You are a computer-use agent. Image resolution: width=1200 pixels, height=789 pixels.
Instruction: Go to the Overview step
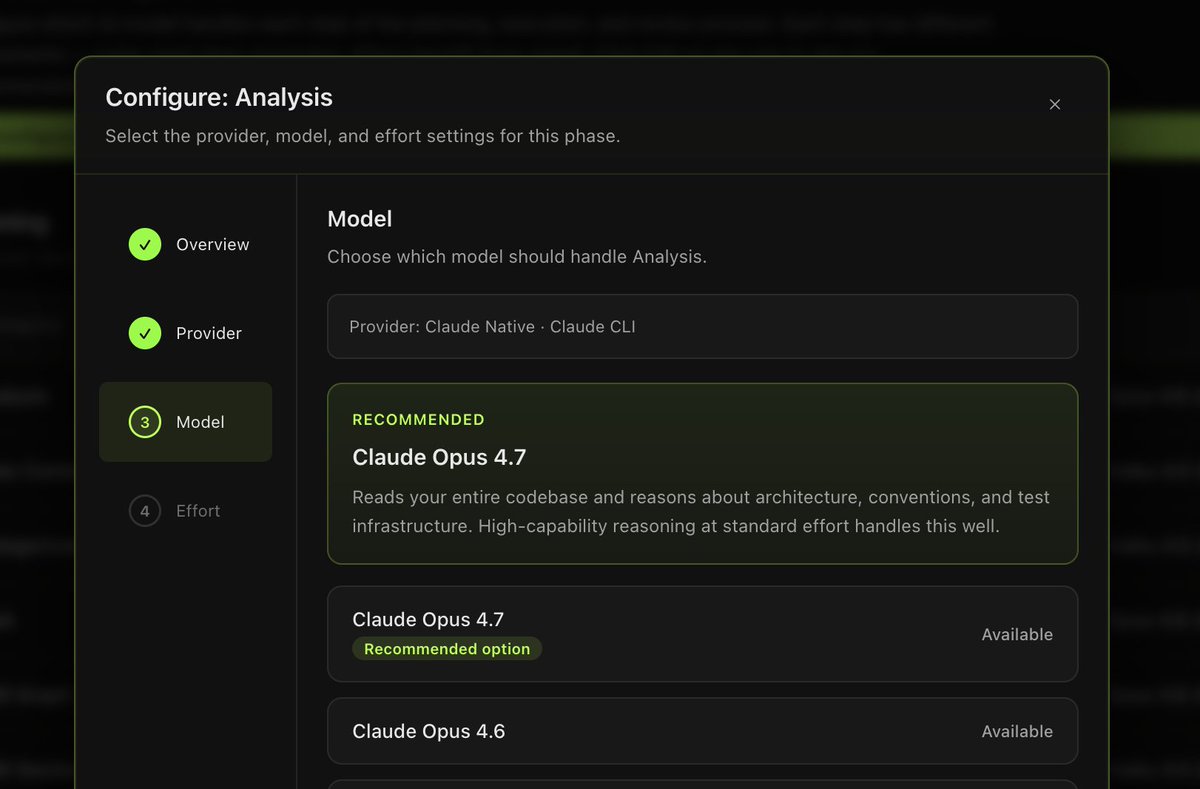(186, 244)
